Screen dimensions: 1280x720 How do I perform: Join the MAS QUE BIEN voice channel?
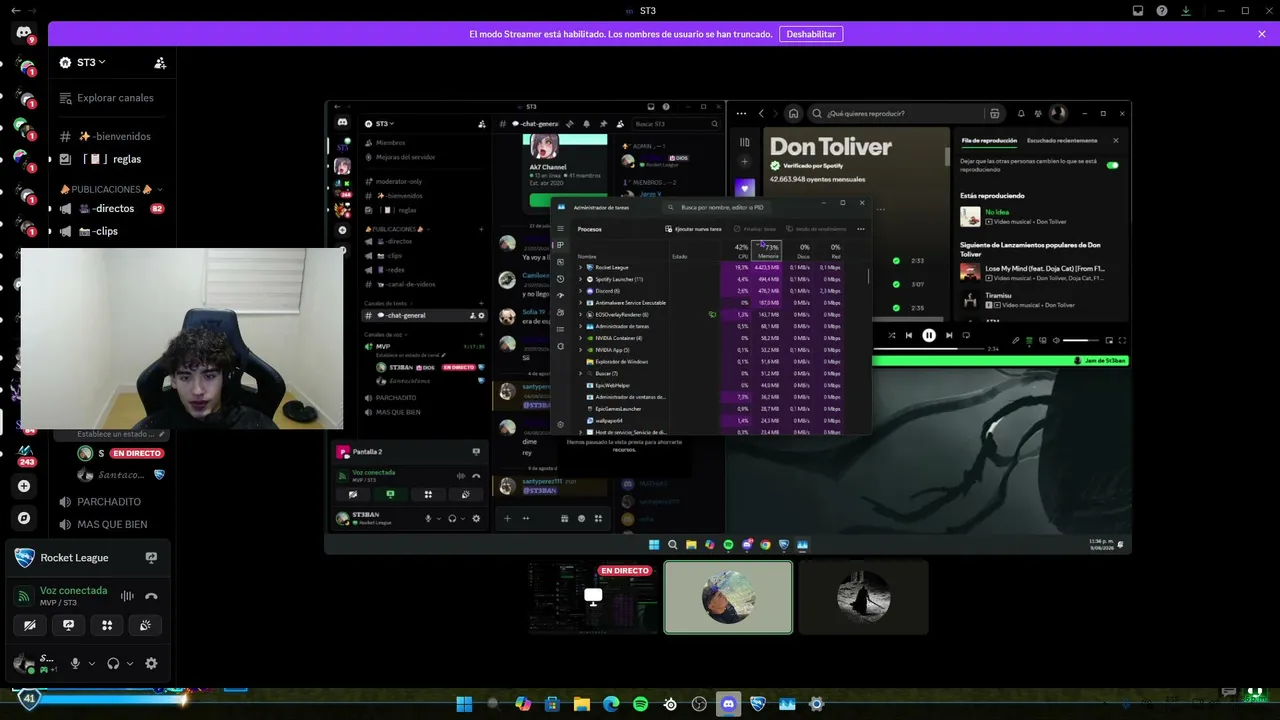112,524
